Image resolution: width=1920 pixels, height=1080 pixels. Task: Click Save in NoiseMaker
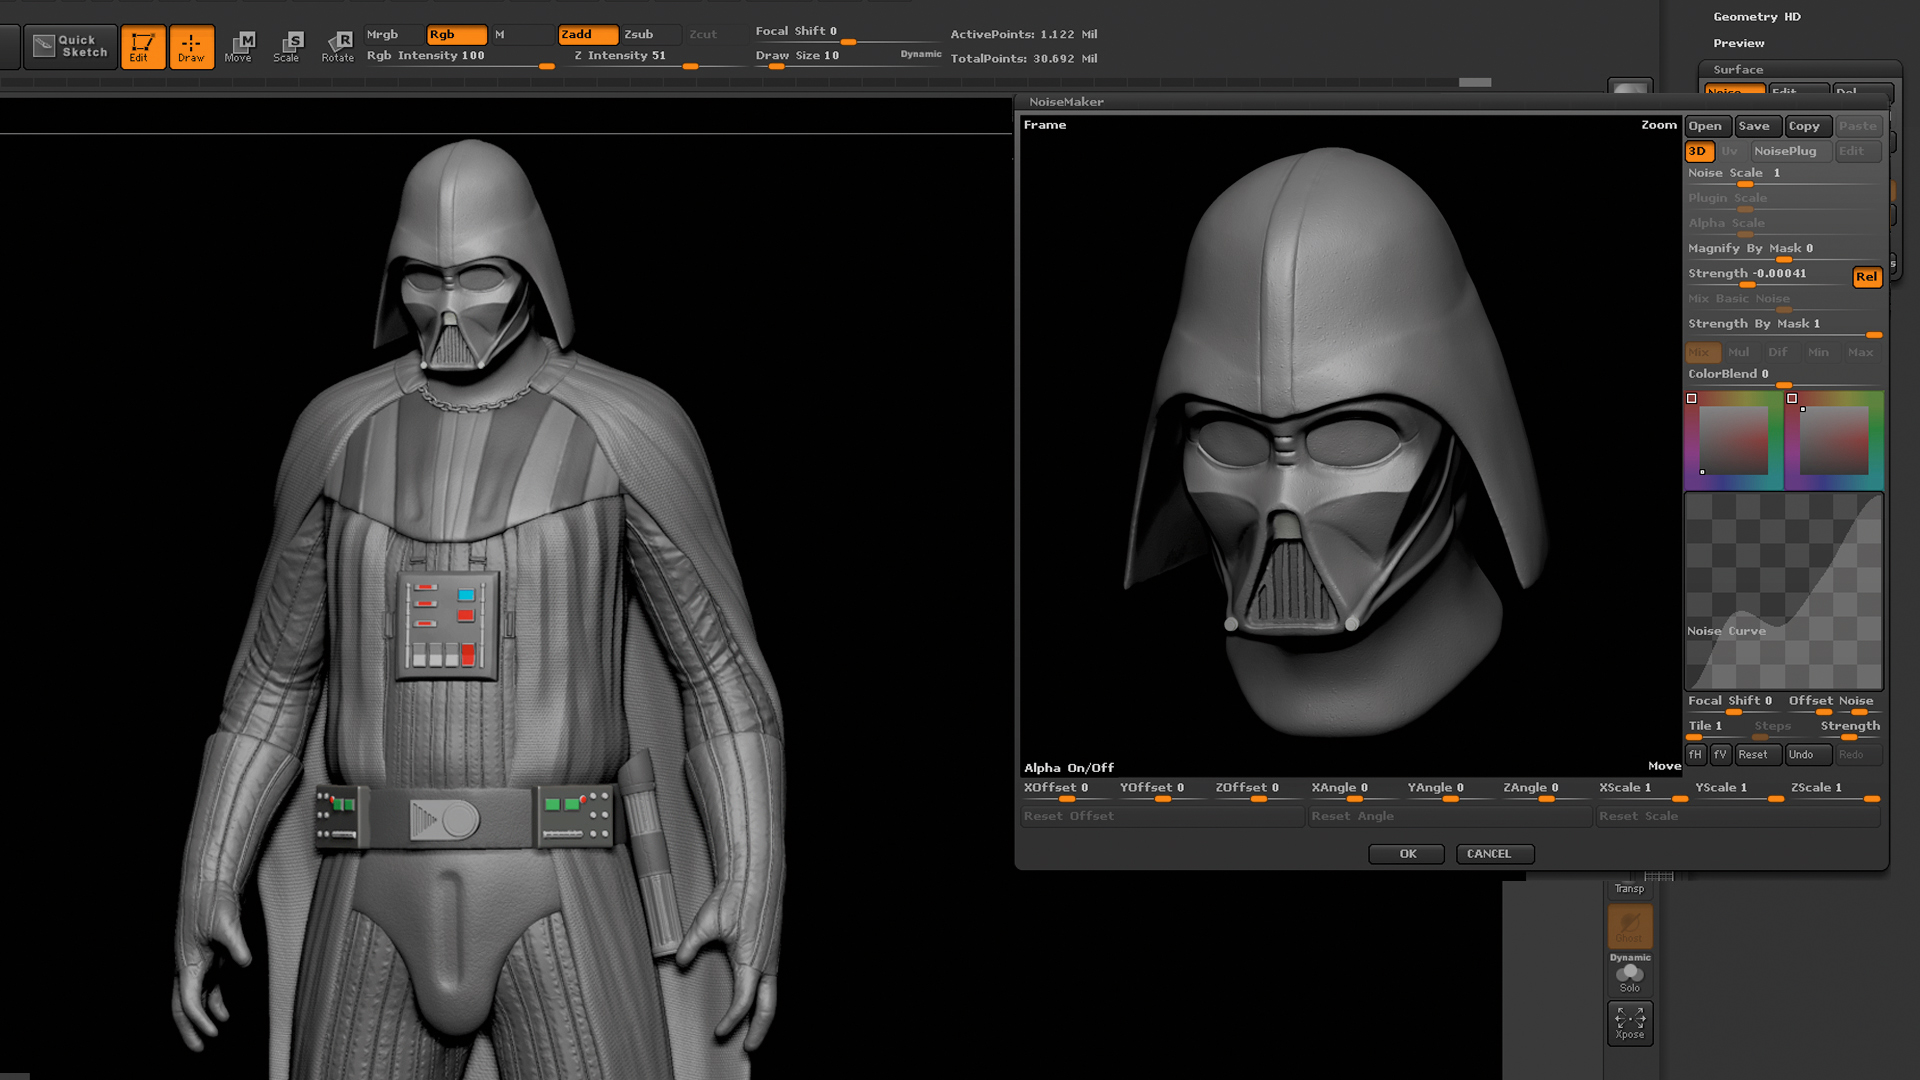(x=1756, y=126)
